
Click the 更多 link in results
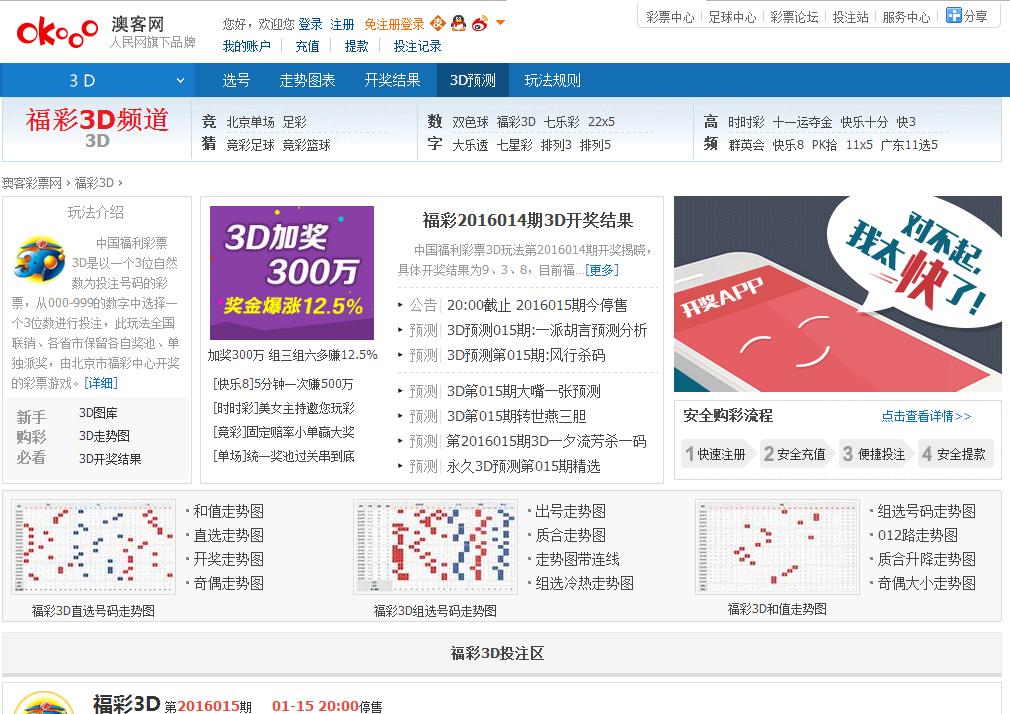pyautogui.click(x=602, y=270)
